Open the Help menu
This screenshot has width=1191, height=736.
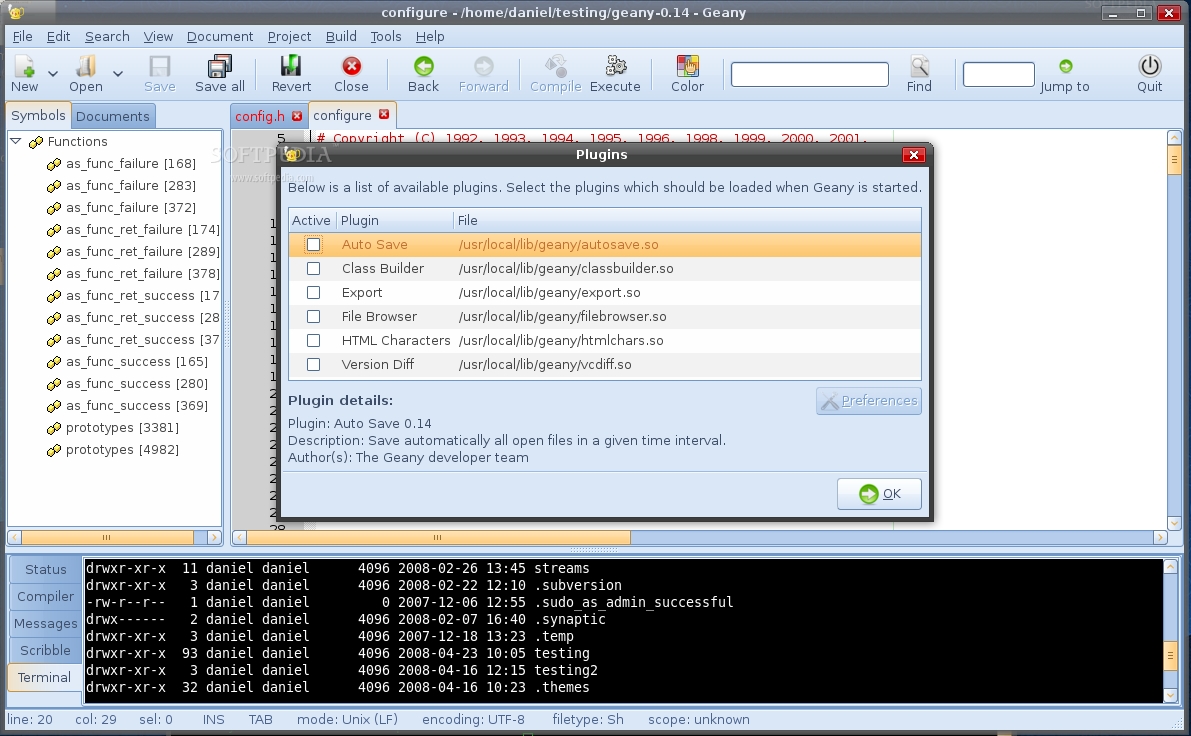(430, 36)
